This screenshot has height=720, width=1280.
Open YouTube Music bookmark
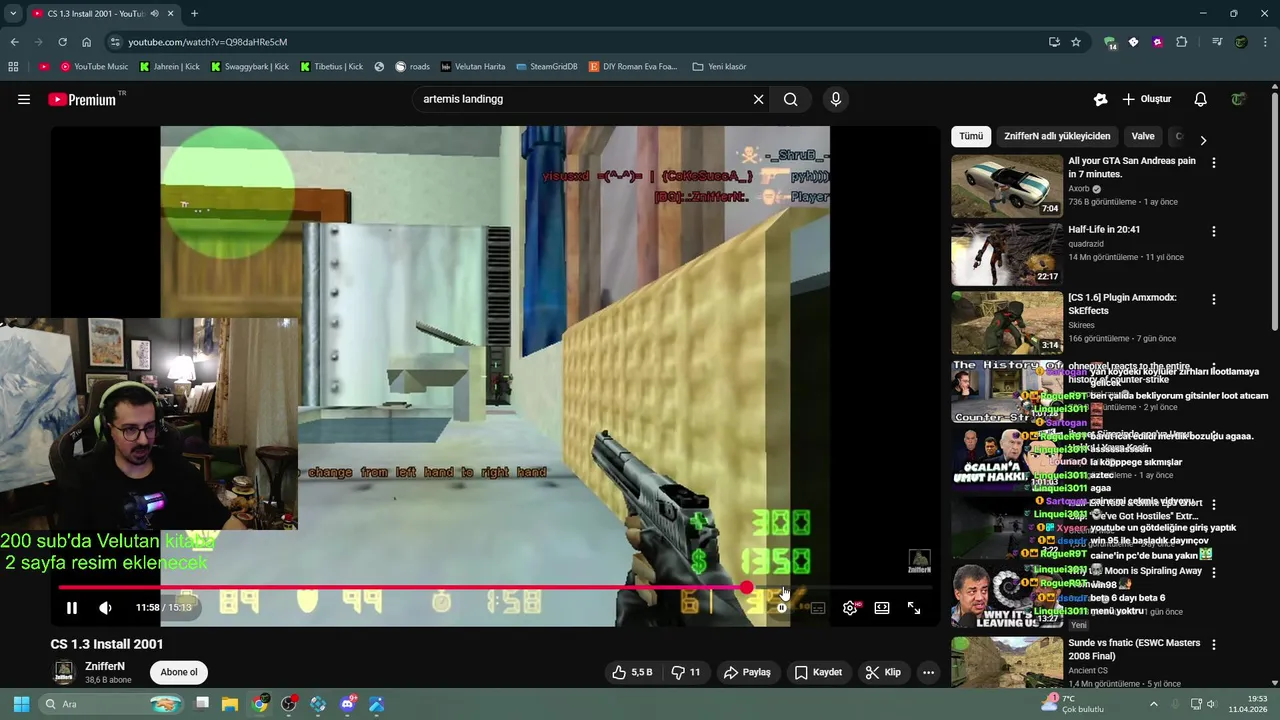coord(94,67)
